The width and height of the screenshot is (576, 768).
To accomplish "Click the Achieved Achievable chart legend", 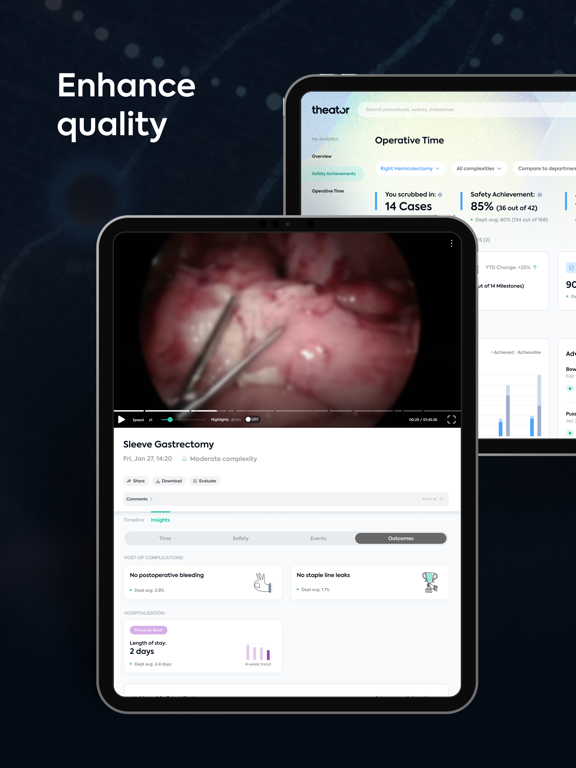I will [516, 352].
